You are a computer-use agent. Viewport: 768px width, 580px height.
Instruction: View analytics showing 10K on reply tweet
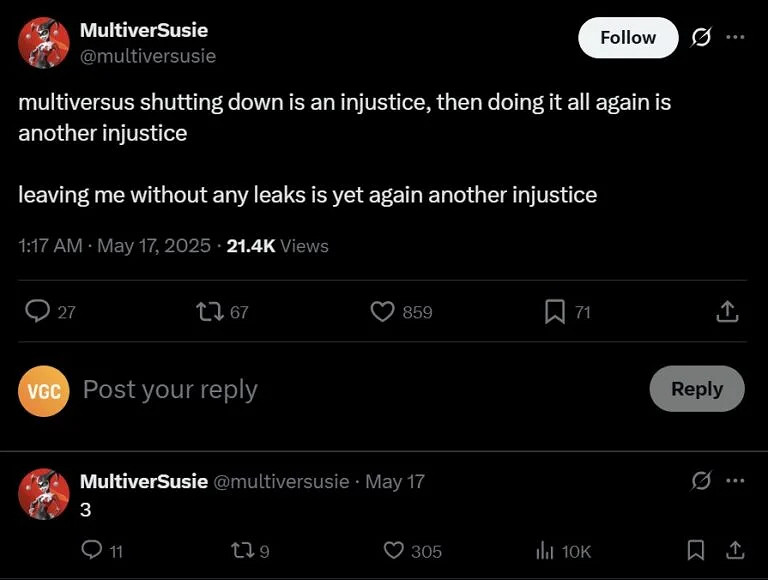[x=546, y=550]
